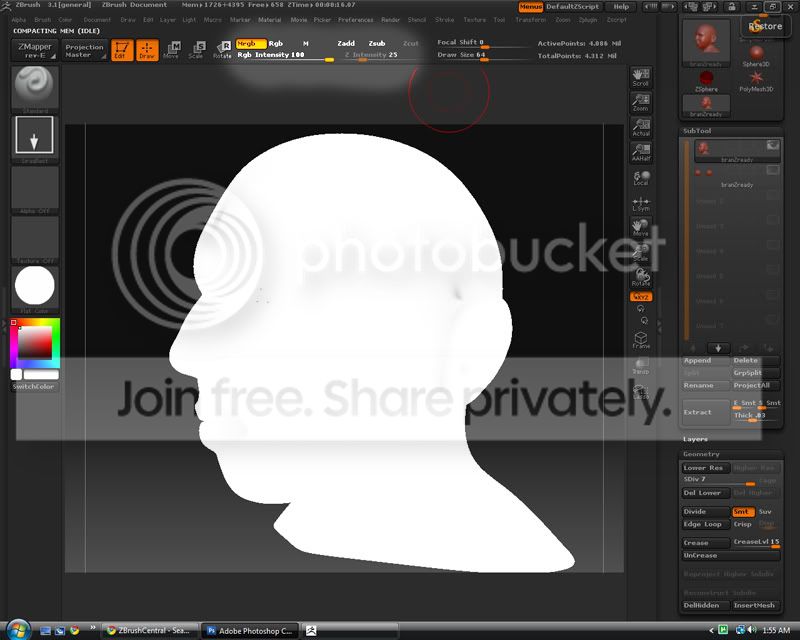Image resolution: width=800 pixels, height=640 pixels.
Task: Open the Preferences menu
Action: (355, 20)
